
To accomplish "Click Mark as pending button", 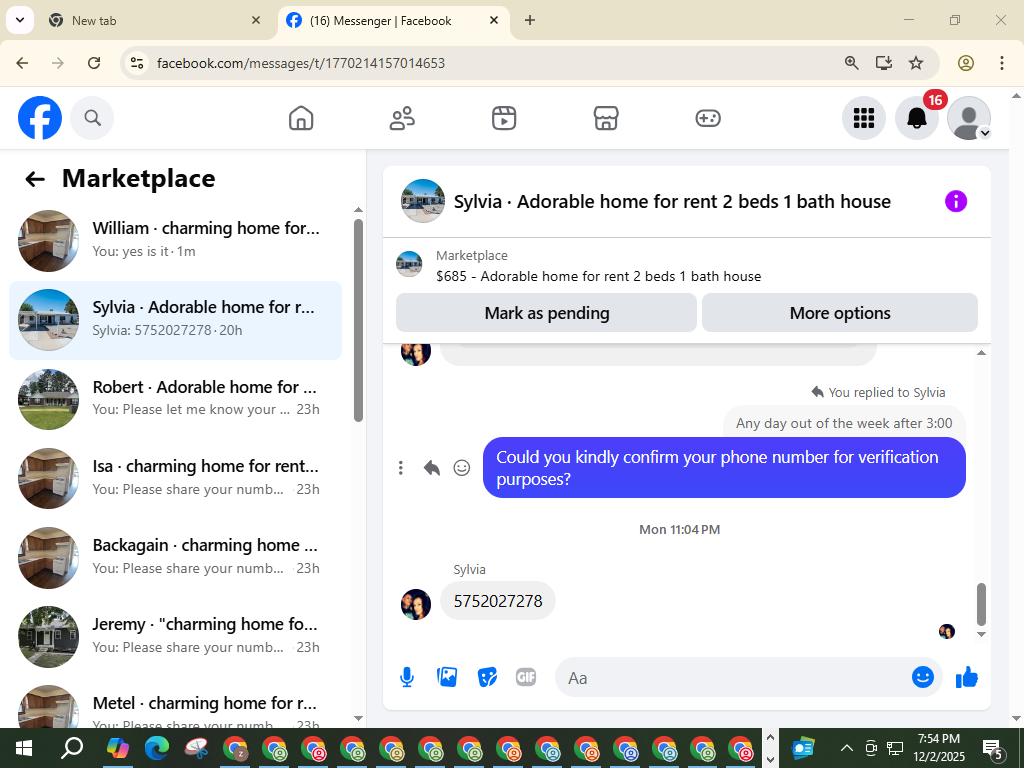I will point(547,313).
